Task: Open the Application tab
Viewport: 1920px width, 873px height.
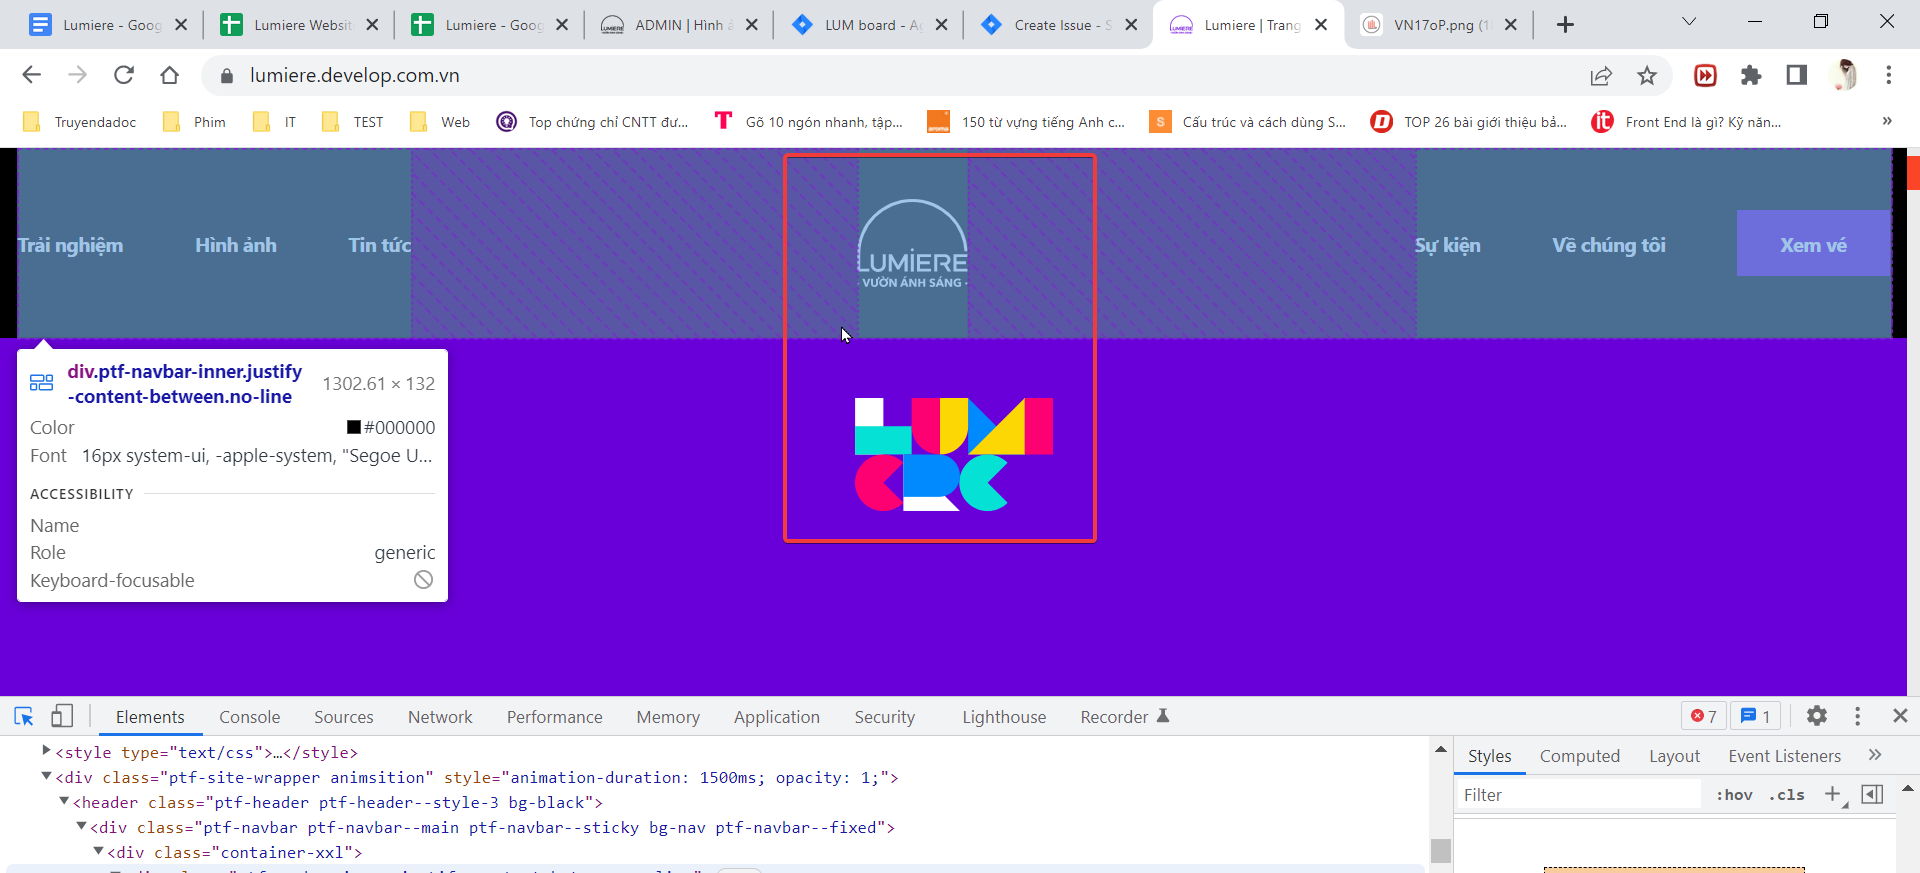Action: click(777, 717)
